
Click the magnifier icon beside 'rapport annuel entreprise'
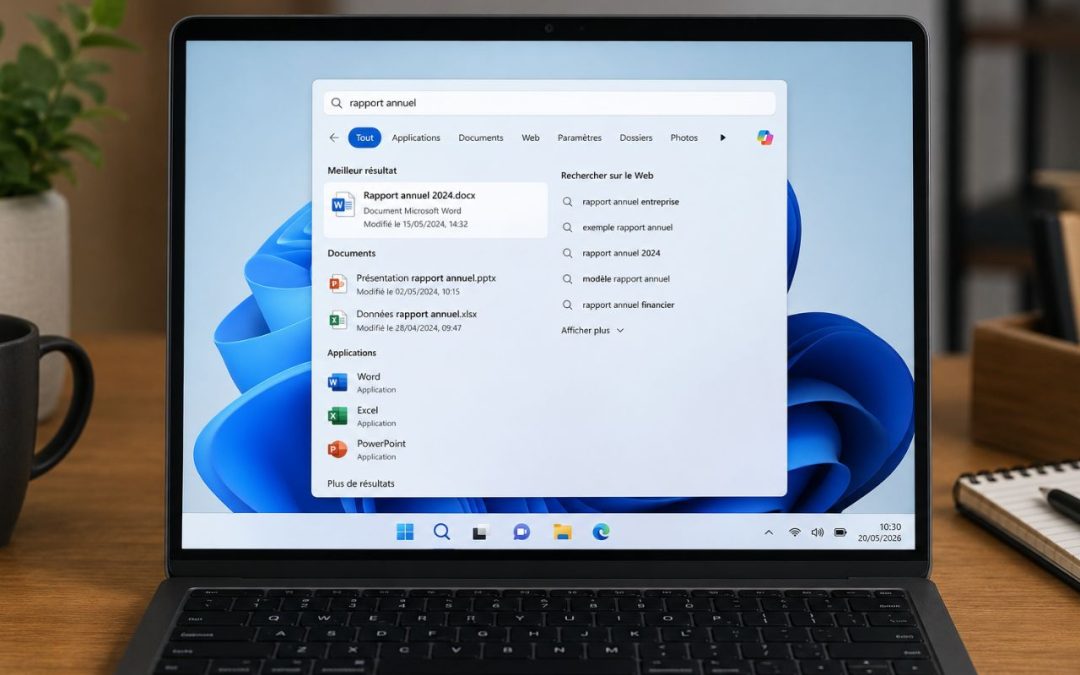(568, 202)
